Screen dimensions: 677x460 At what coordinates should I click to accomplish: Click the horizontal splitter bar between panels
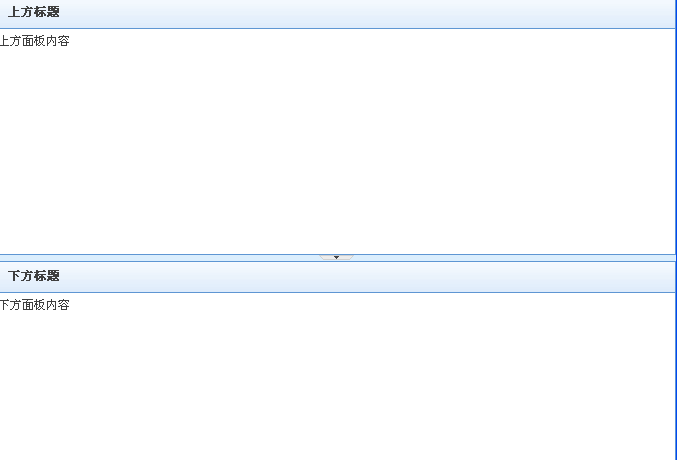173,258
